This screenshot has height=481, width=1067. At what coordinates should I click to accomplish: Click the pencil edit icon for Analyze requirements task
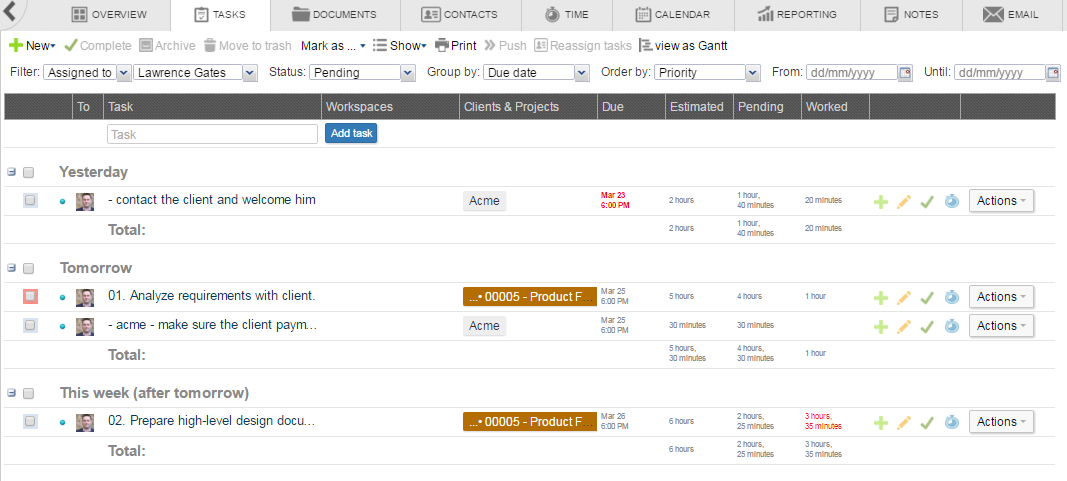(904, 297)
